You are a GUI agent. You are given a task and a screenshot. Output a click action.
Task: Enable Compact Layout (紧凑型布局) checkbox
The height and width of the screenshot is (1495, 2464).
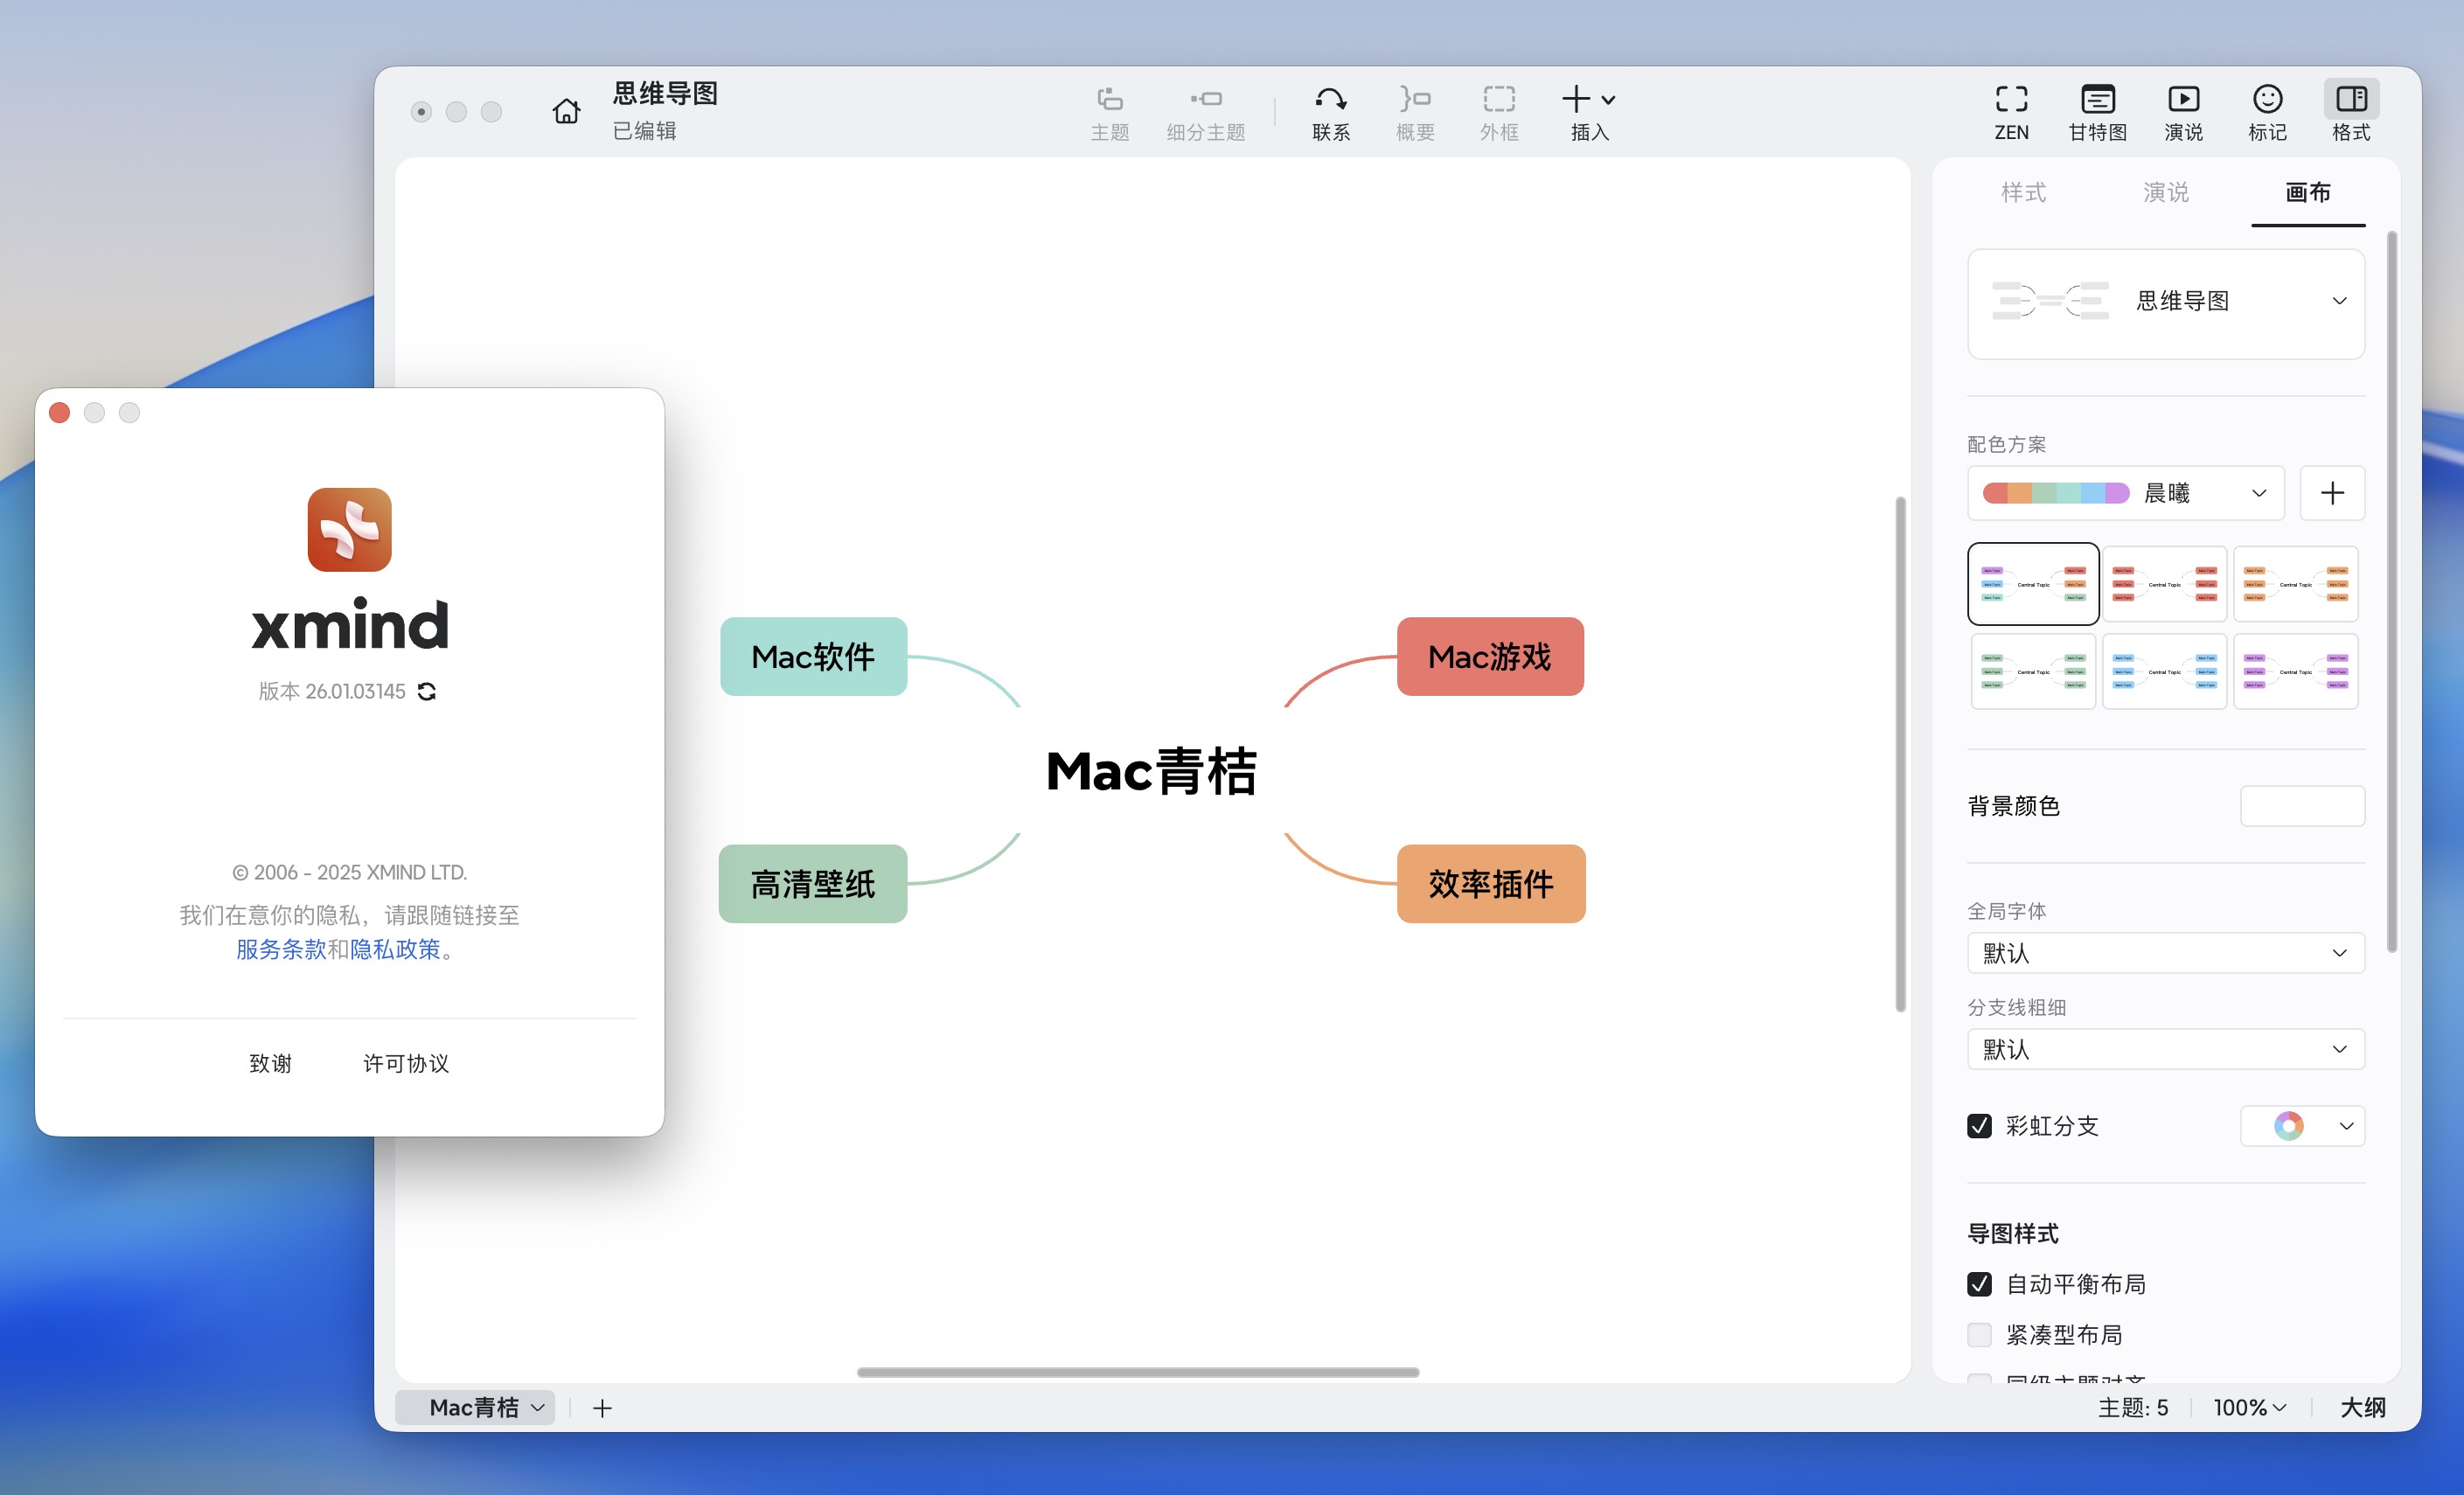coord(1979,1335)
